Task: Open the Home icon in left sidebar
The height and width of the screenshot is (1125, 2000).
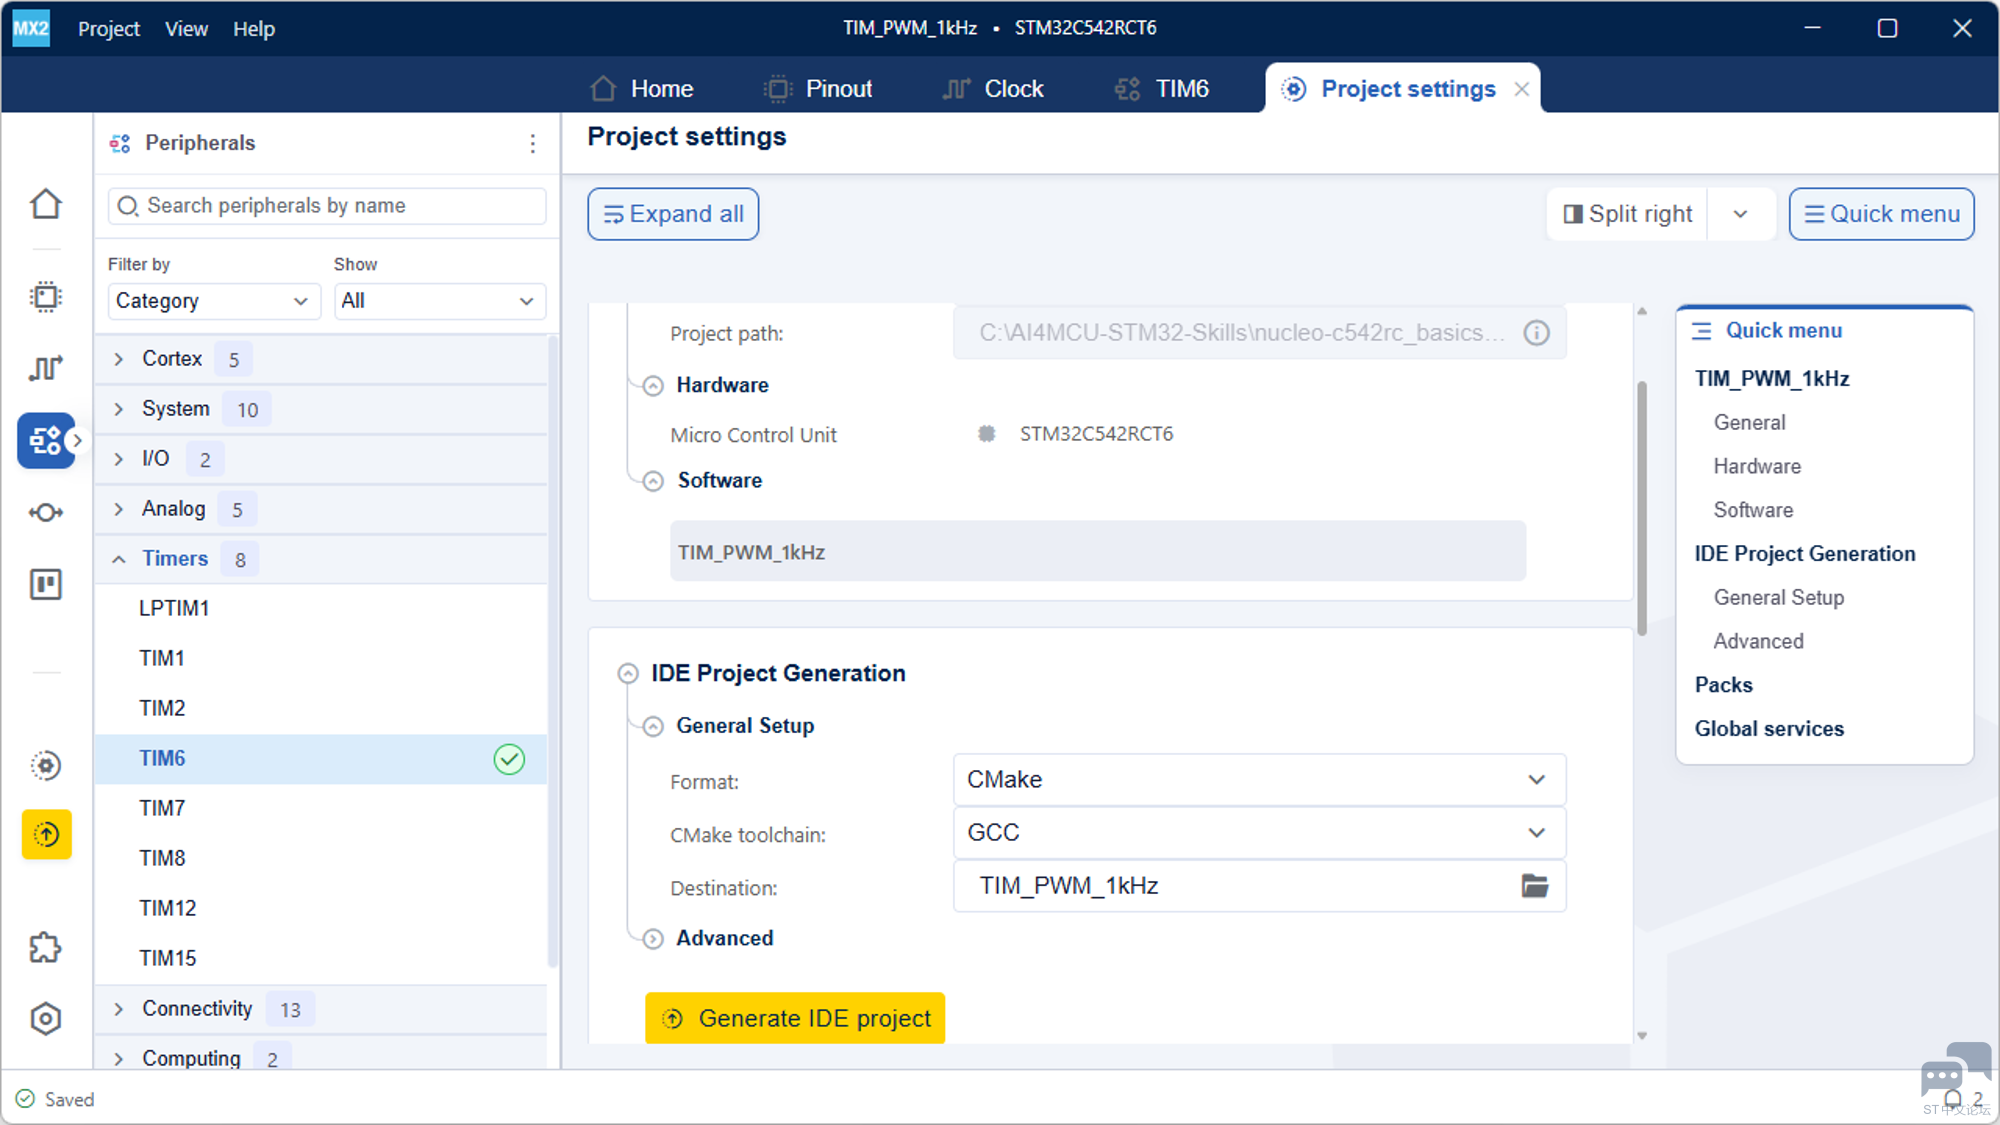Action: (x=46, y=204)
